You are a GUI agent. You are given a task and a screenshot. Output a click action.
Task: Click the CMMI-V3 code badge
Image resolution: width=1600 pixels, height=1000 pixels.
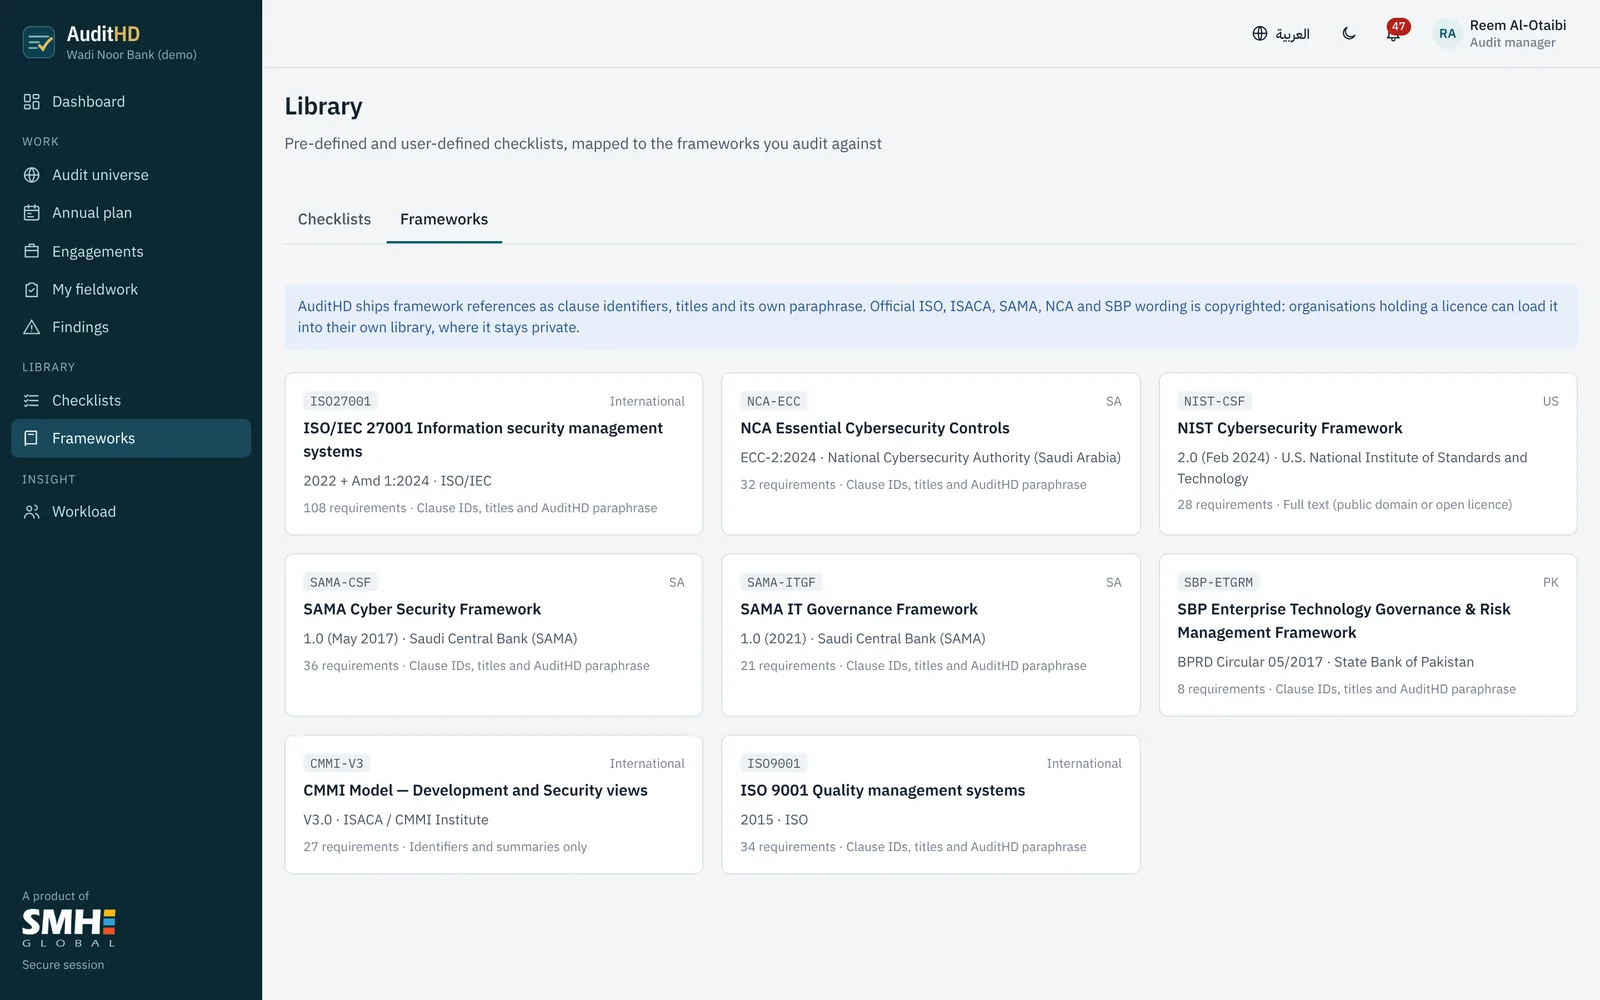tap(337, 763)
